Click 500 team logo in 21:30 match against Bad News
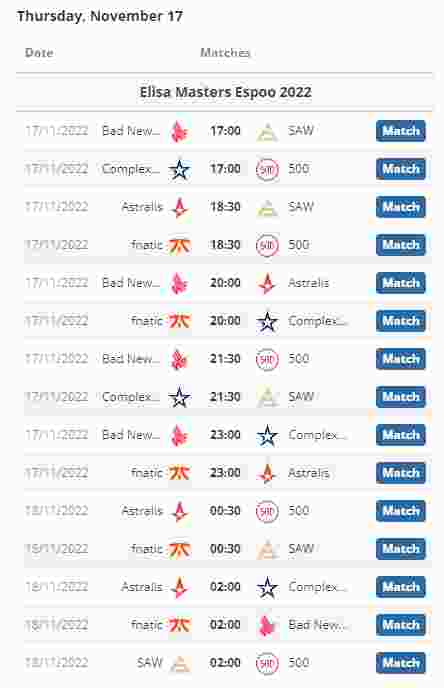Viewport: 444px width, 688px height. coord(267,359)
